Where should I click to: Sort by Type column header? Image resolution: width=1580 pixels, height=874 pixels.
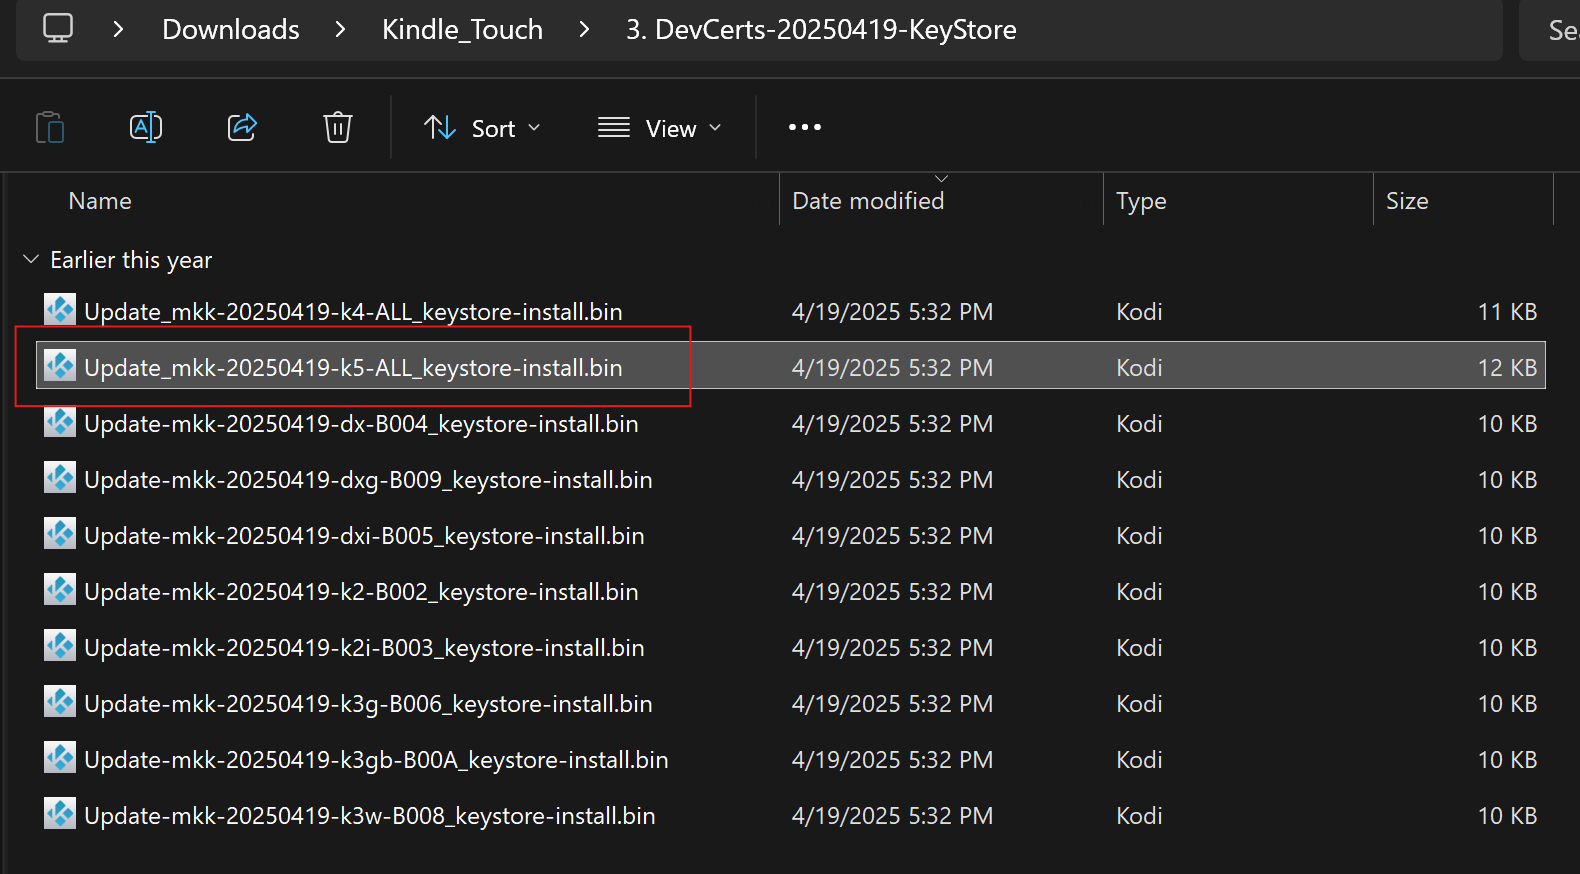point(1141,201)
